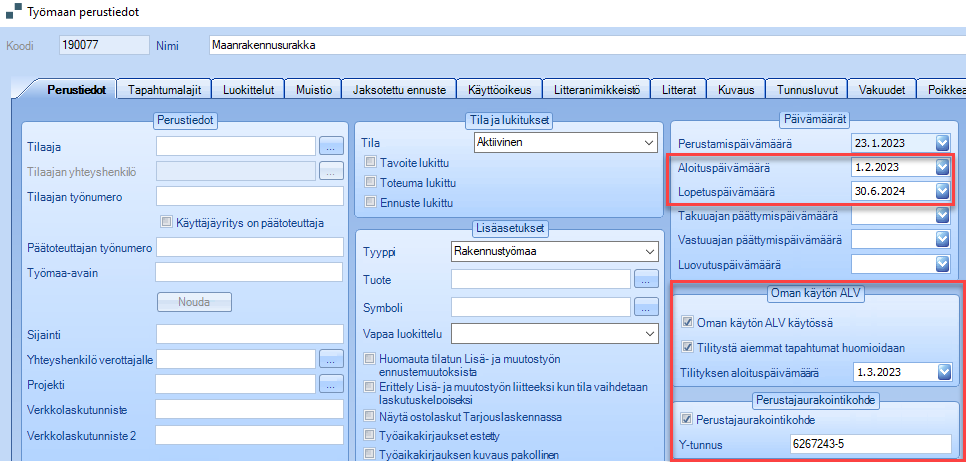This screenshot has height=462, width=966.
Task: Click the Työmaa-avain input field
Action: tap(250, 272)
